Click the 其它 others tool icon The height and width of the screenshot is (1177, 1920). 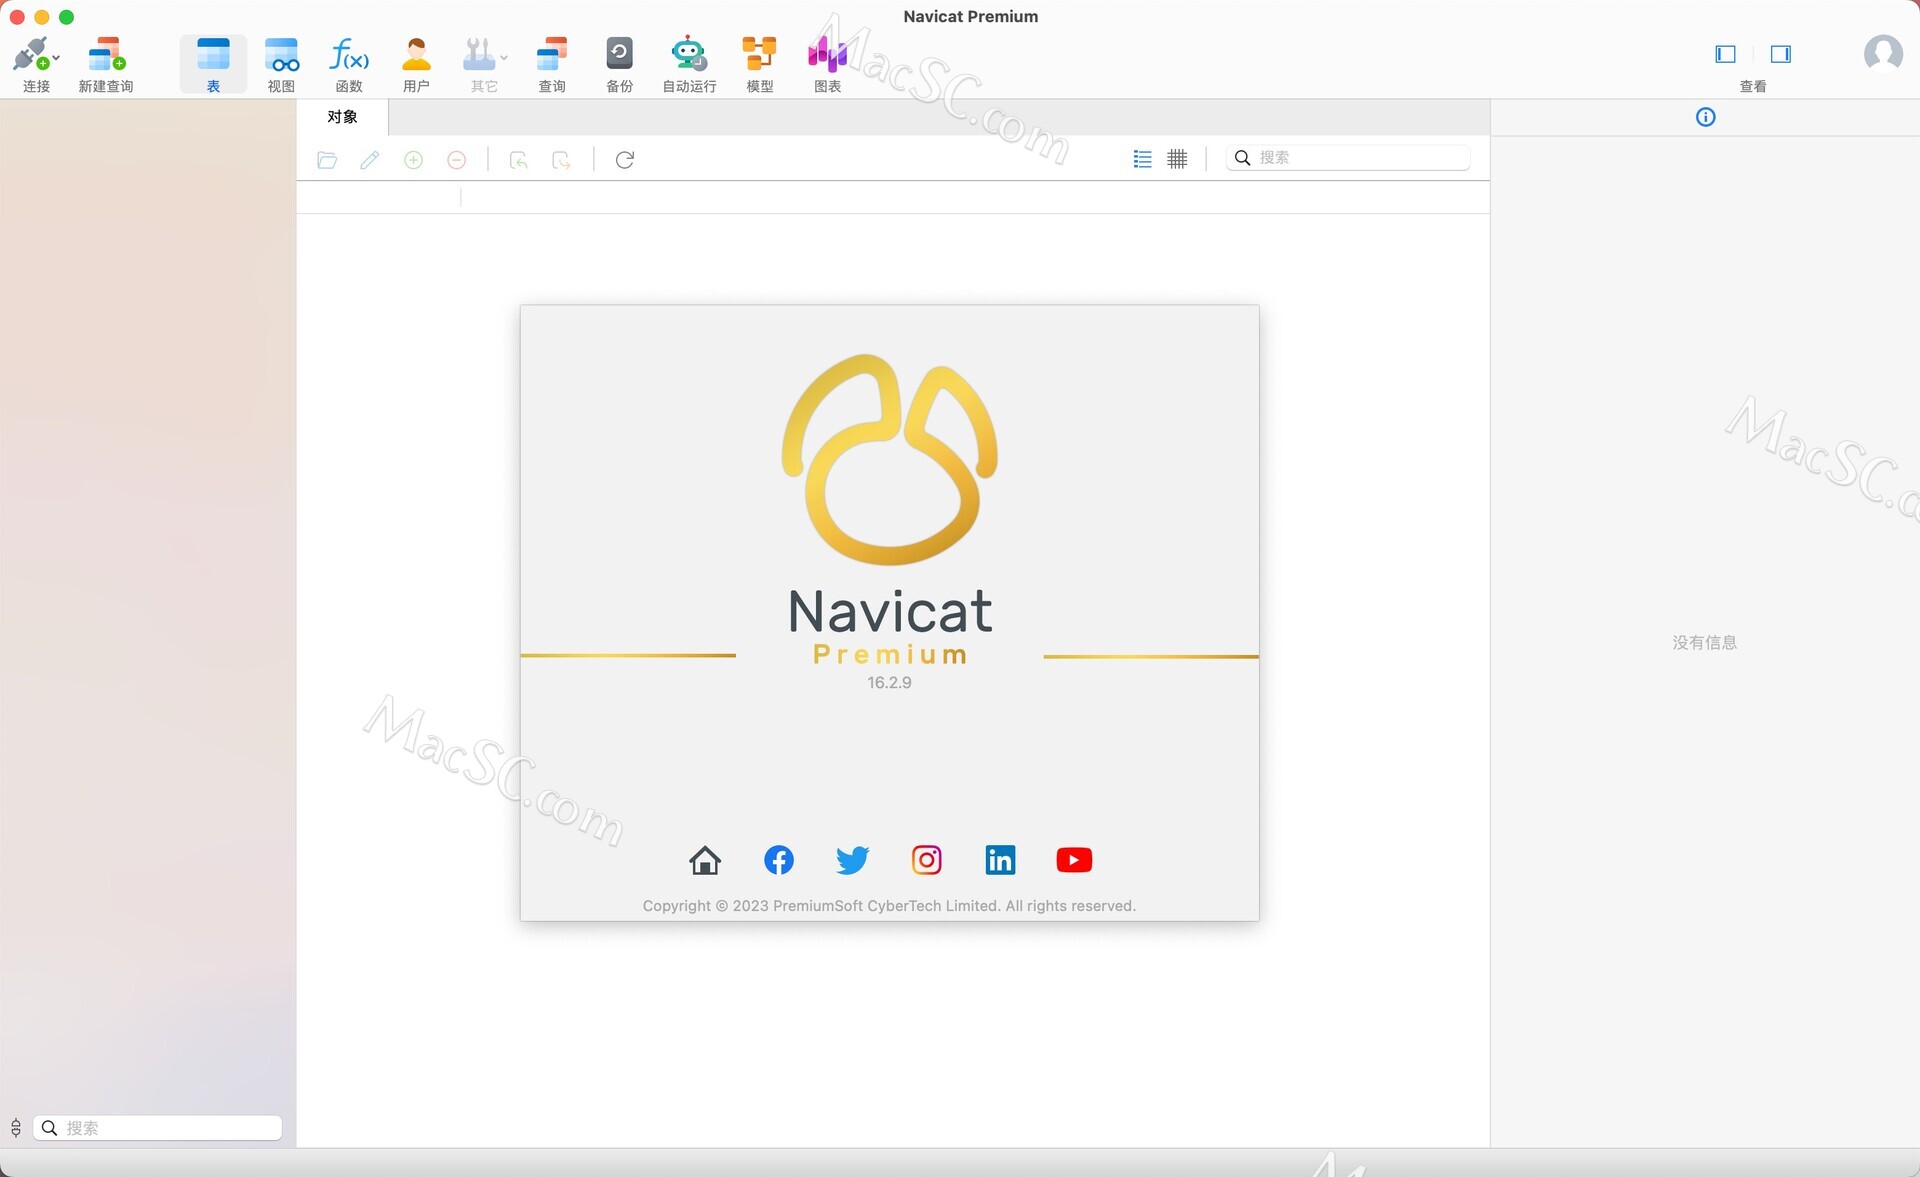tap(479, 54)
